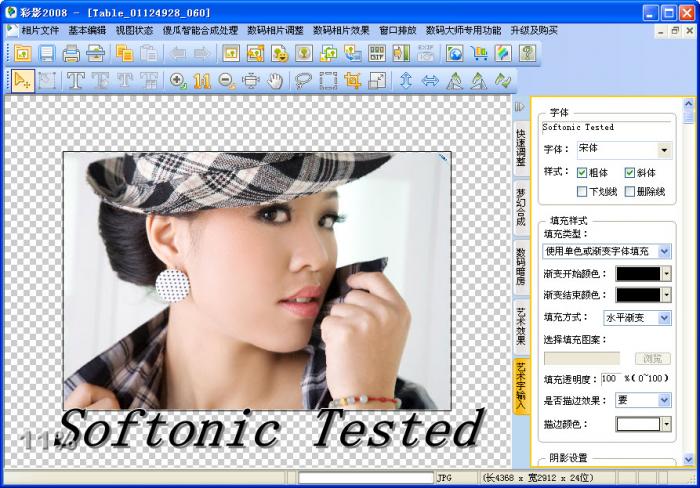
Task: Select the rectangular marquee tool
Action: [x=328, y=81]
